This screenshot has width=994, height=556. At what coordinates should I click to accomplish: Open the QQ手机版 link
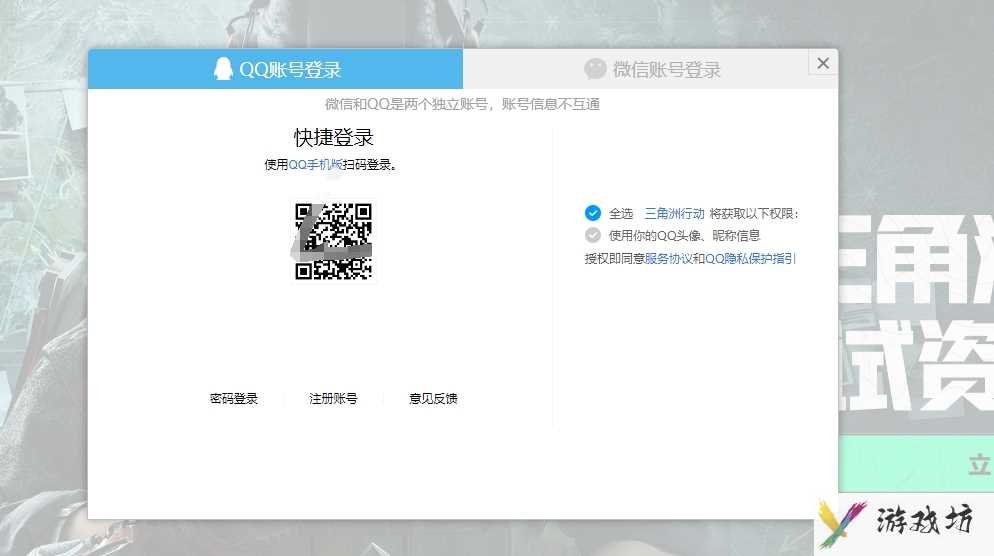(316, 165)
